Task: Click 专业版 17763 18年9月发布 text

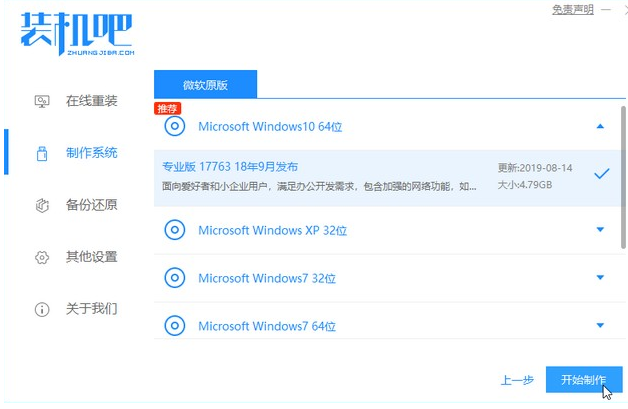Action: 230,167
